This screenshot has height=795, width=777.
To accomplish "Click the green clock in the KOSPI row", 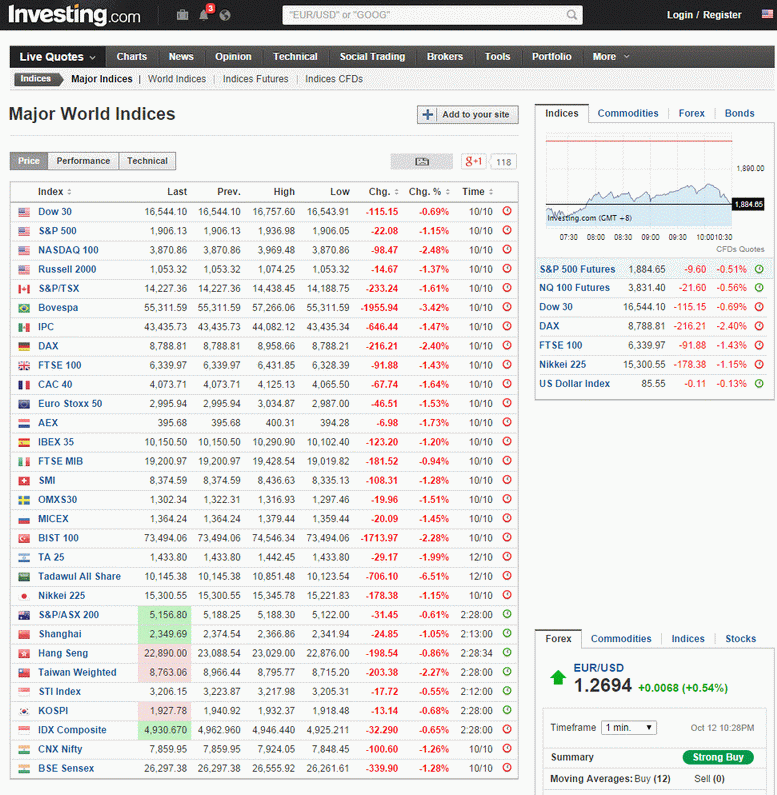I will 507,710.
